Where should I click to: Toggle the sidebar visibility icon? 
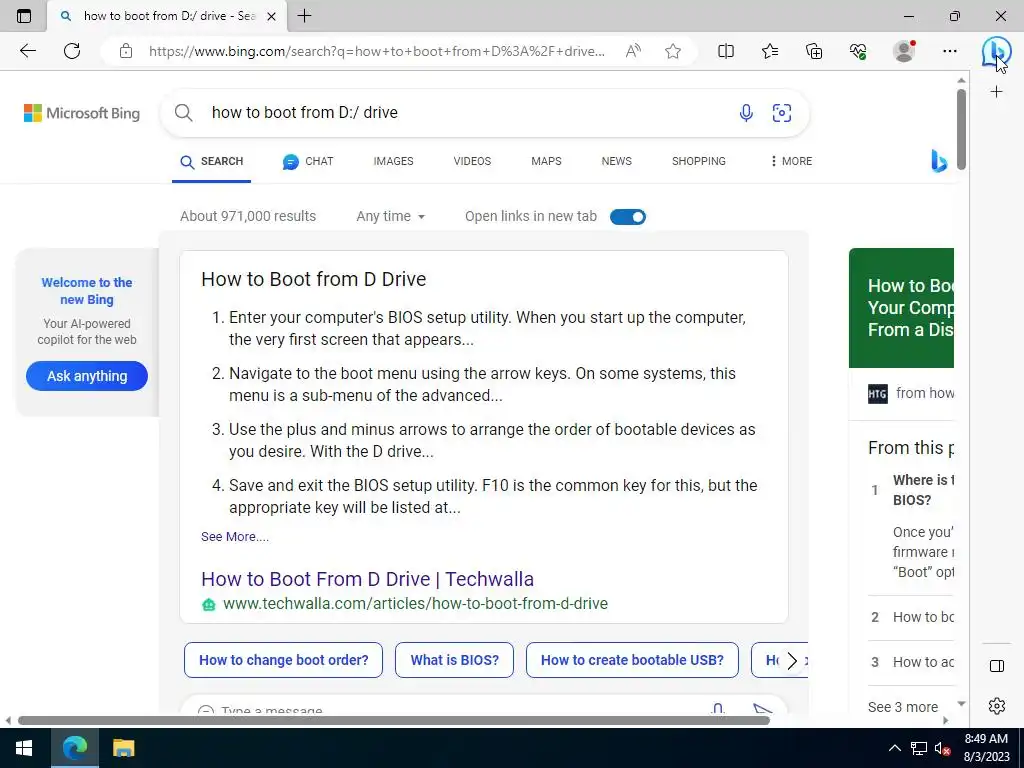[997, 665]
